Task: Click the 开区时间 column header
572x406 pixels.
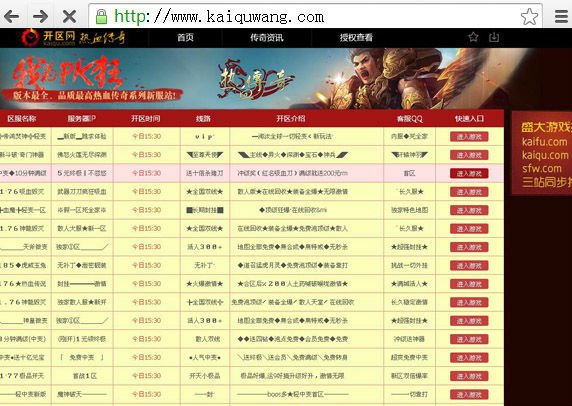Action: click(x=146, y=119)
